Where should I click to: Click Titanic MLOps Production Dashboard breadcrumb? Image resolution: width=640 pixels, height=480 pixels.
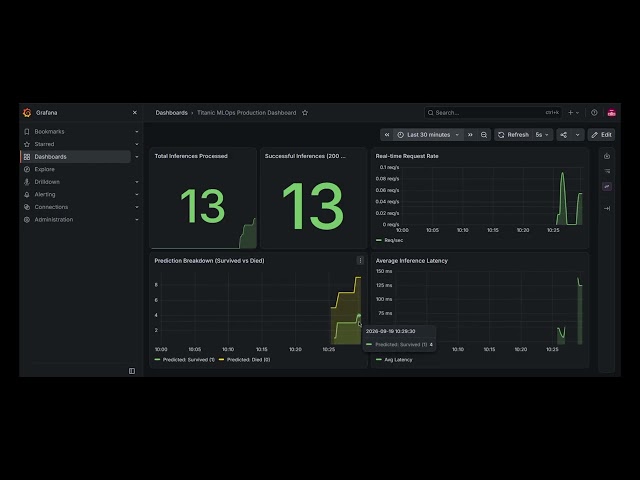tap(247, 113)
